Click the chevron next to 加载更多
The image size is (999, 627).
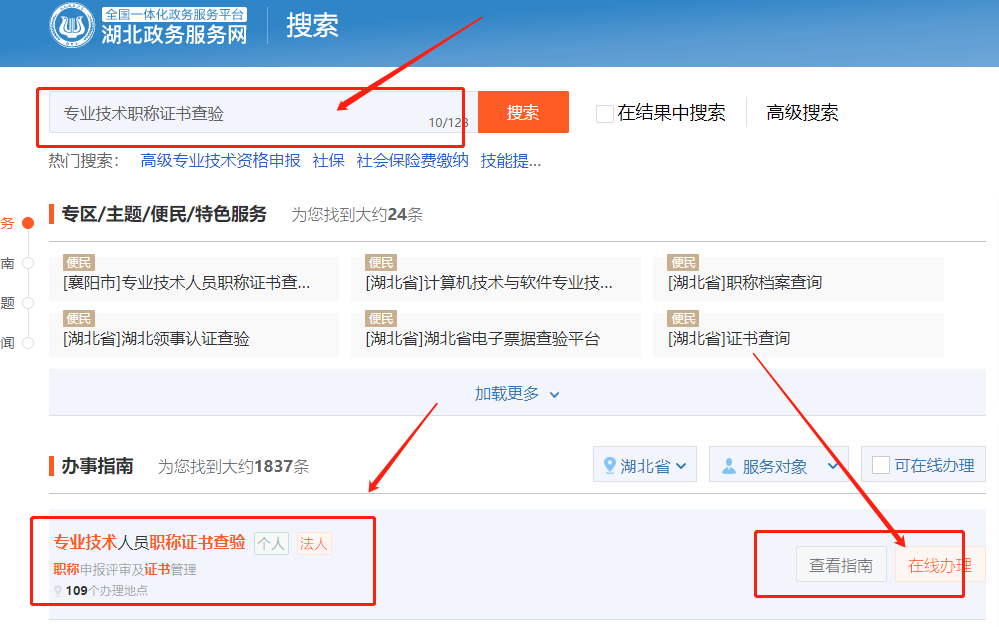pyautogui.click(x=554, y=395)
